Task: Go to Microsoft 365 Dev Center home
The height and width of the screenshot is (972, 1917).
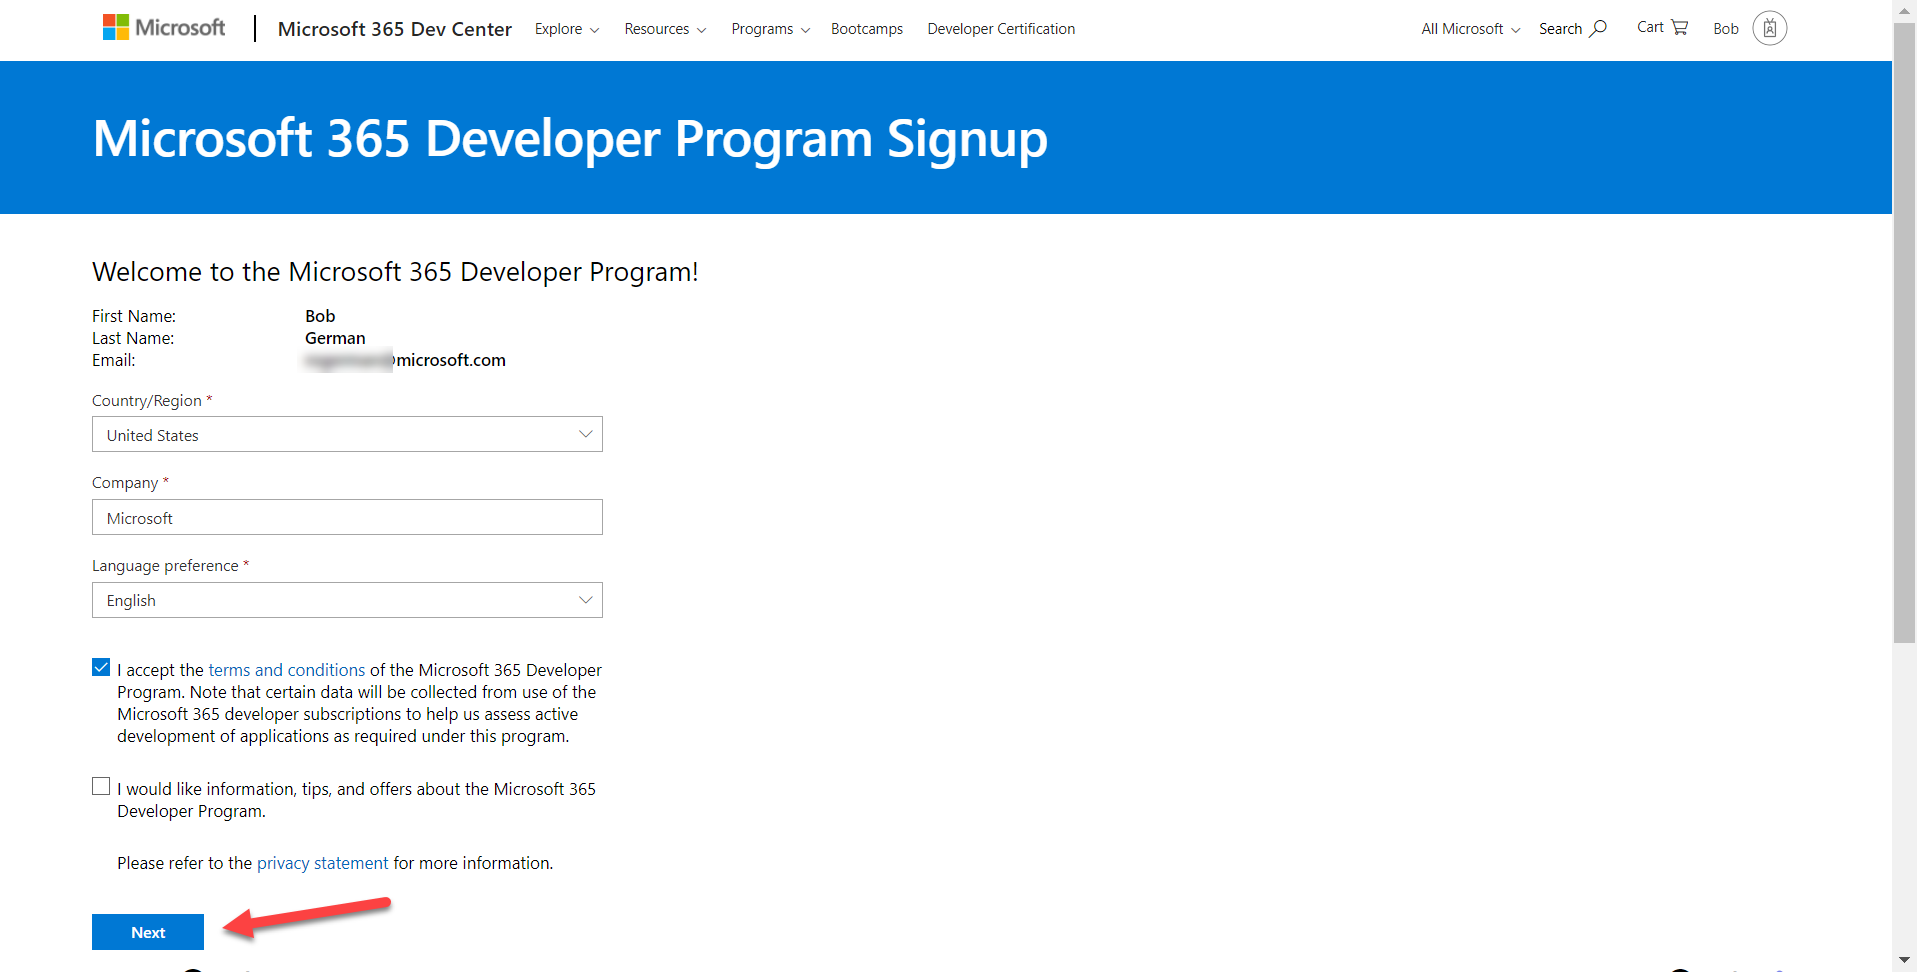Action: tap(395, 29)
